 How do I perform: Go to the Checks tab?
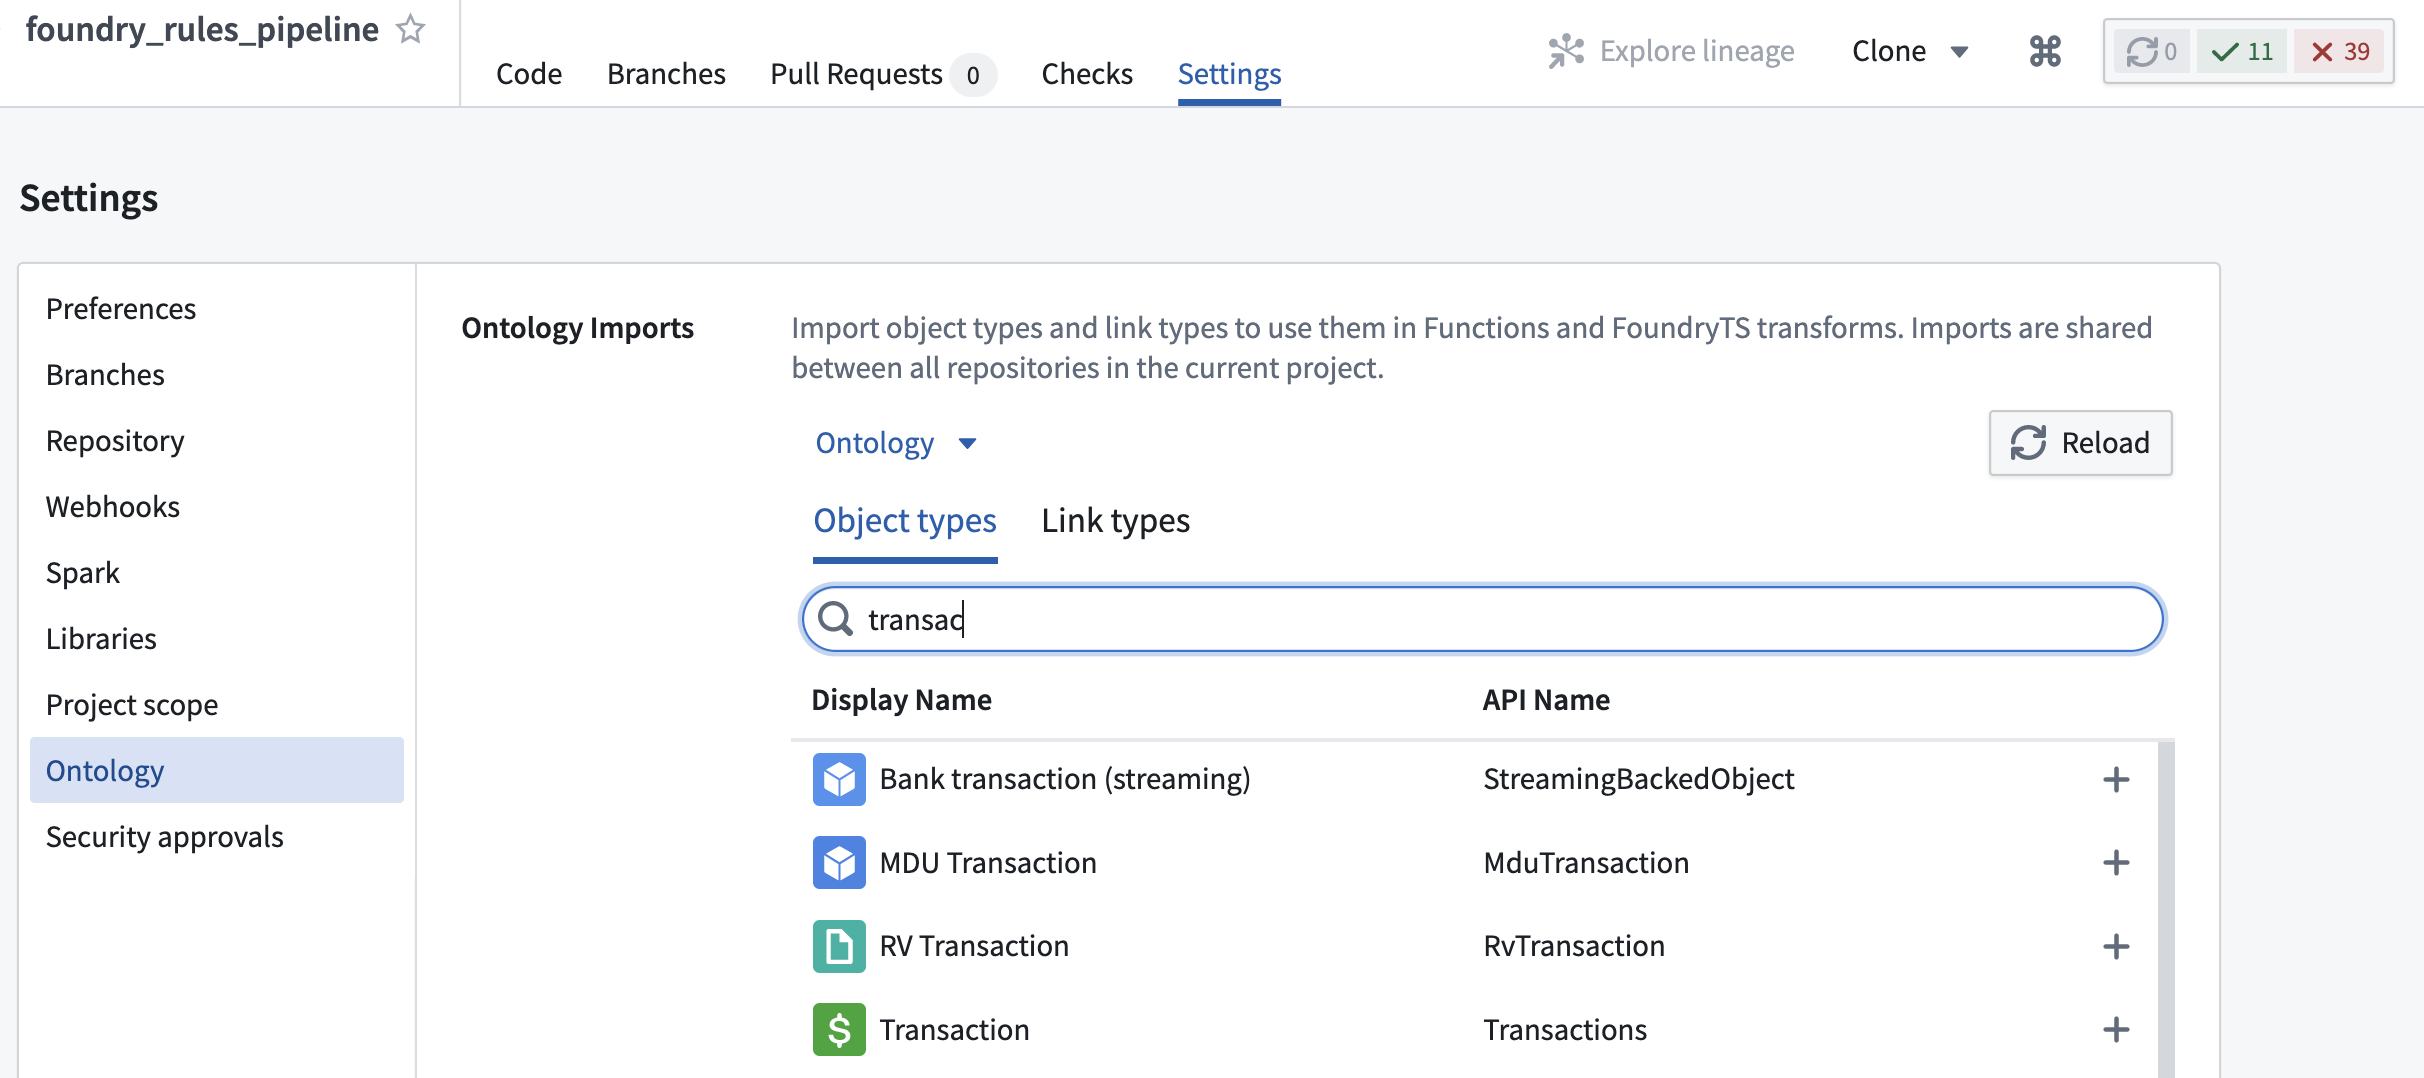(1087, 74)
